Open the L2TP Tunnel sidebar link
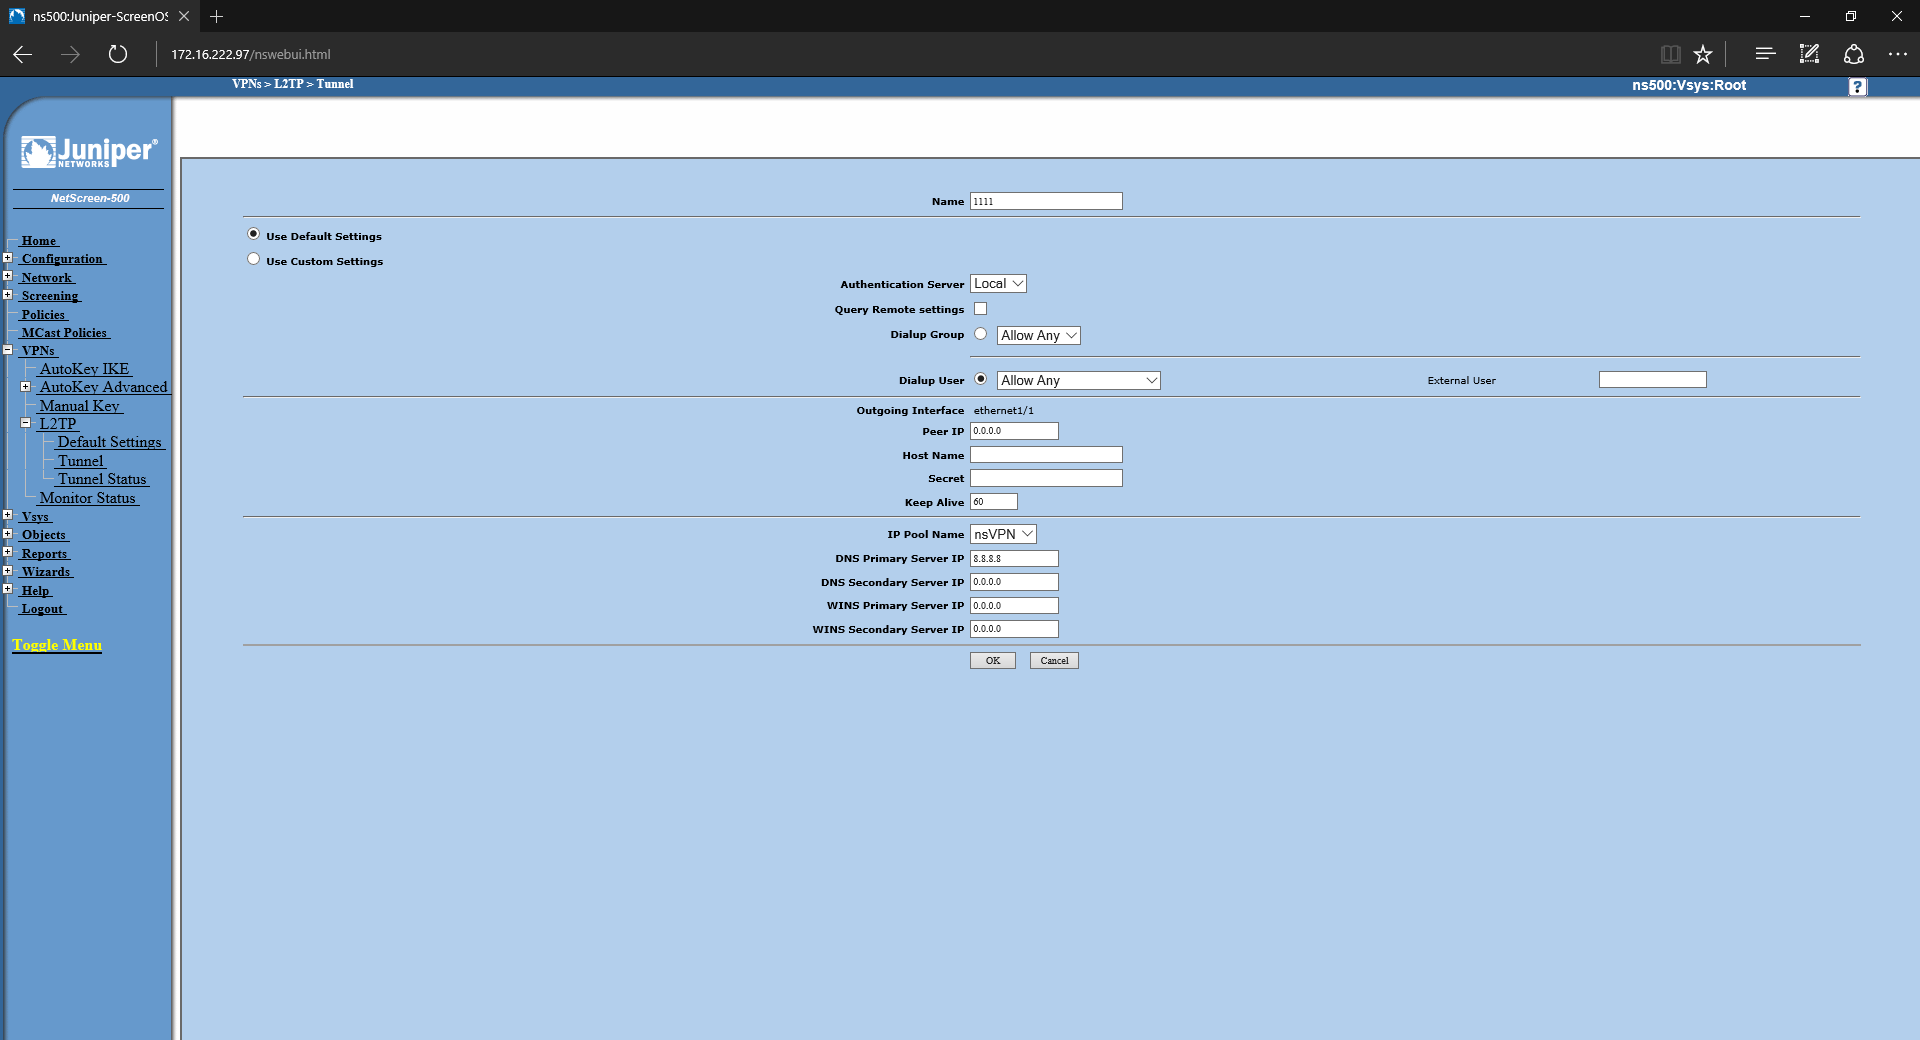Image resolution: width=1920 pixels, height=1040 pixels. coord(80,461)
